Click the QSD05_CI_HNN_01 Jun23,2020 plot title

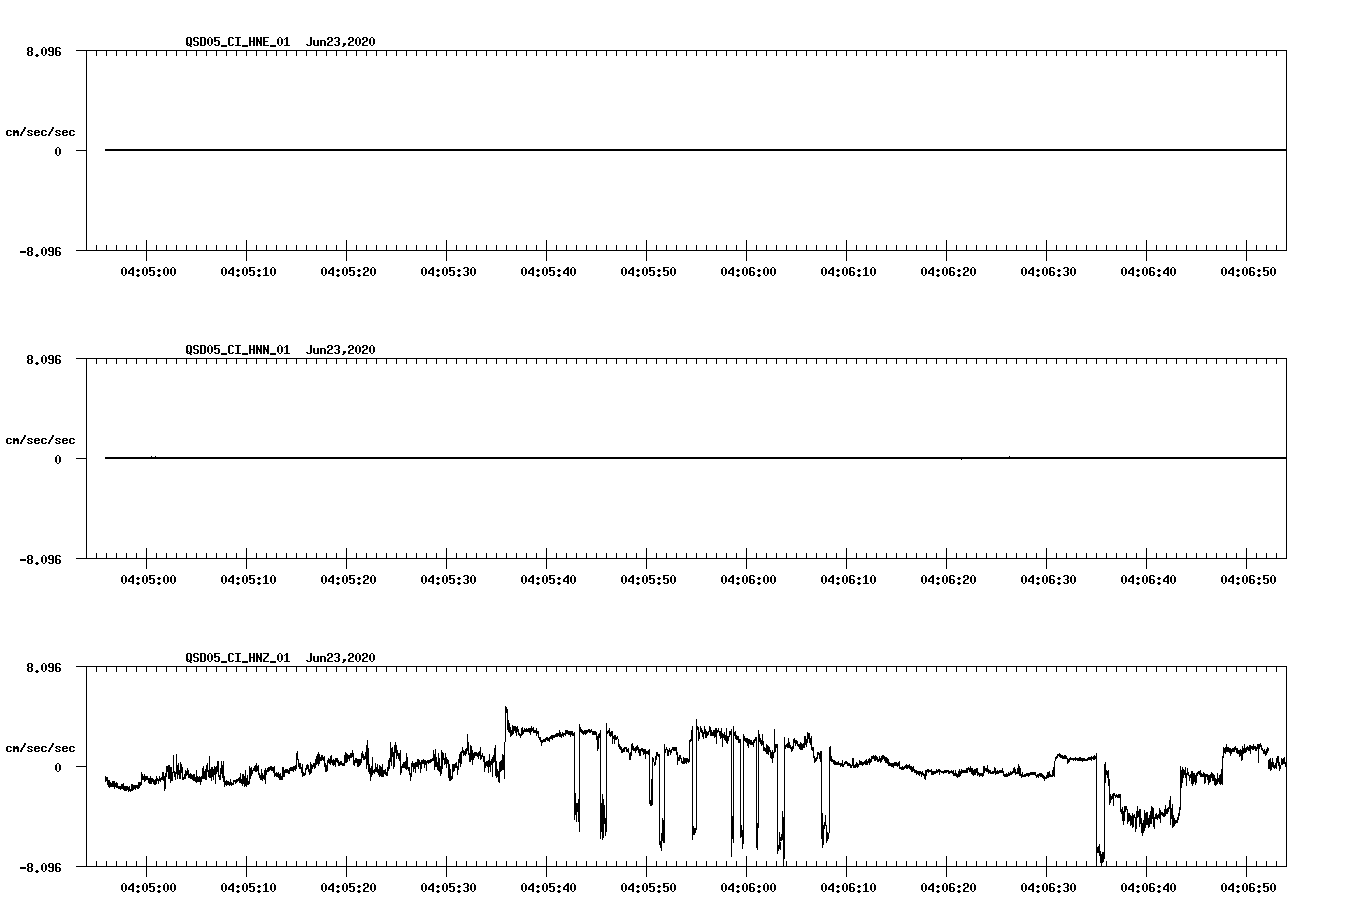coord(280,350)
